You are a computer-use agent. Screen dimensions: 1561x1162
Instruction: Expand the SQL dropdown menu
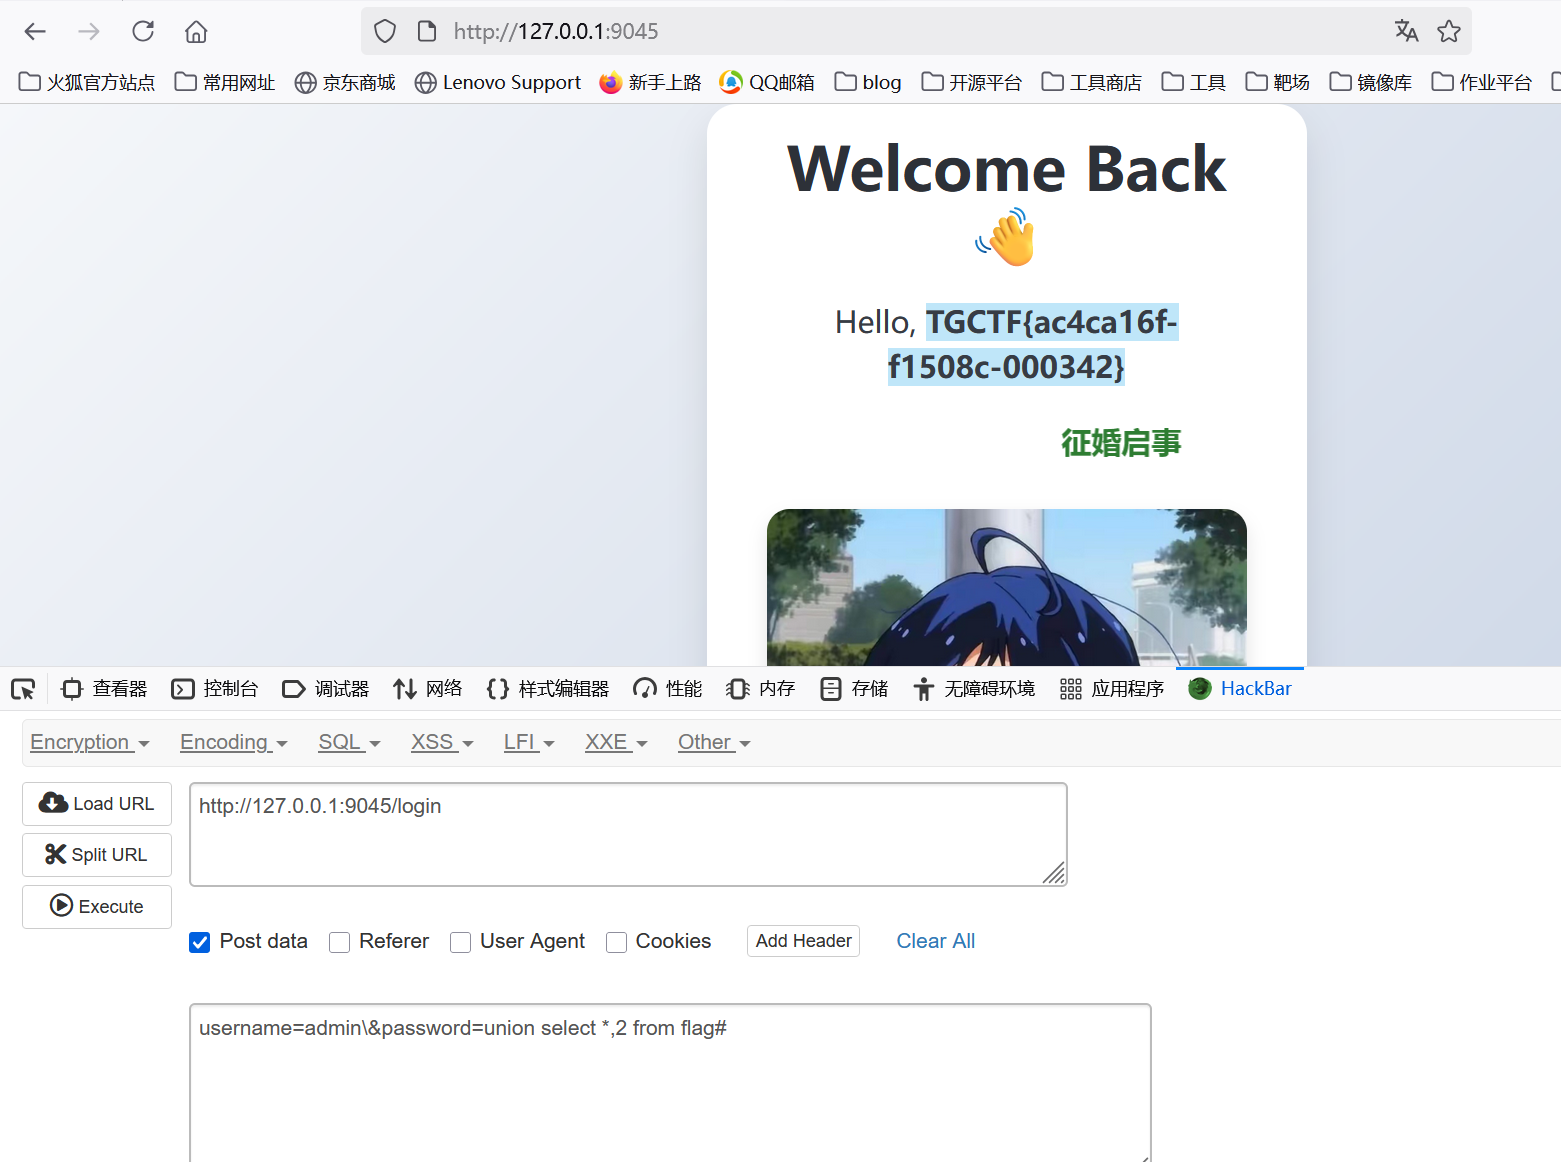click(x=349, y=742)
